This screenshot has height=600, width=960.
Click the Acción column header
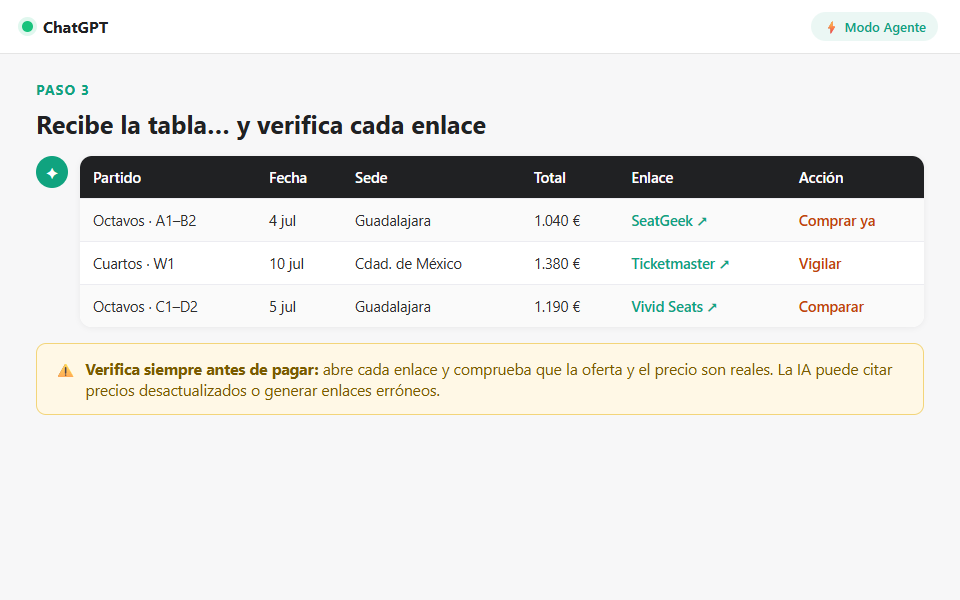pos(820,178)
